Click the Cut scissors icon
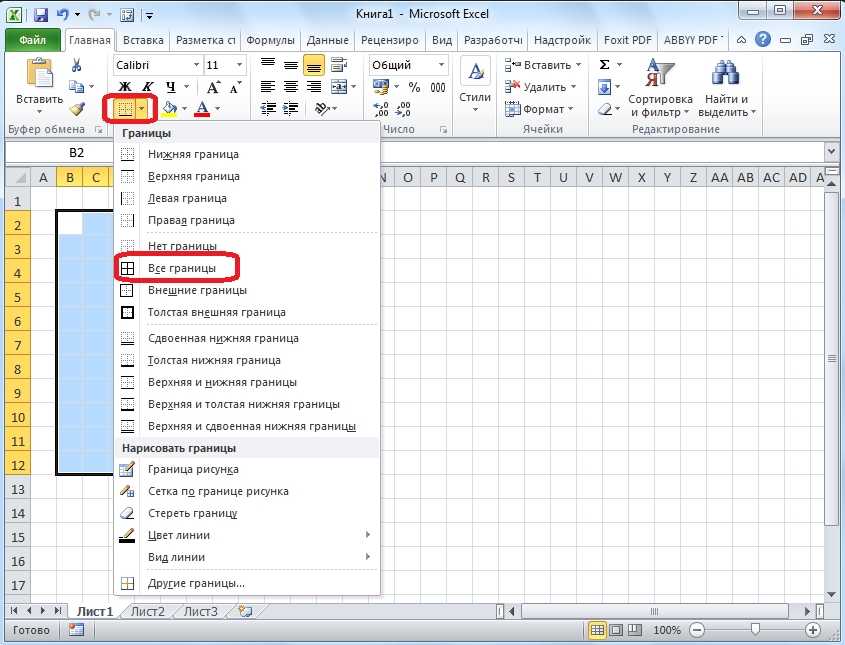The width and height of the screenshot is (845, 645). 77,65
